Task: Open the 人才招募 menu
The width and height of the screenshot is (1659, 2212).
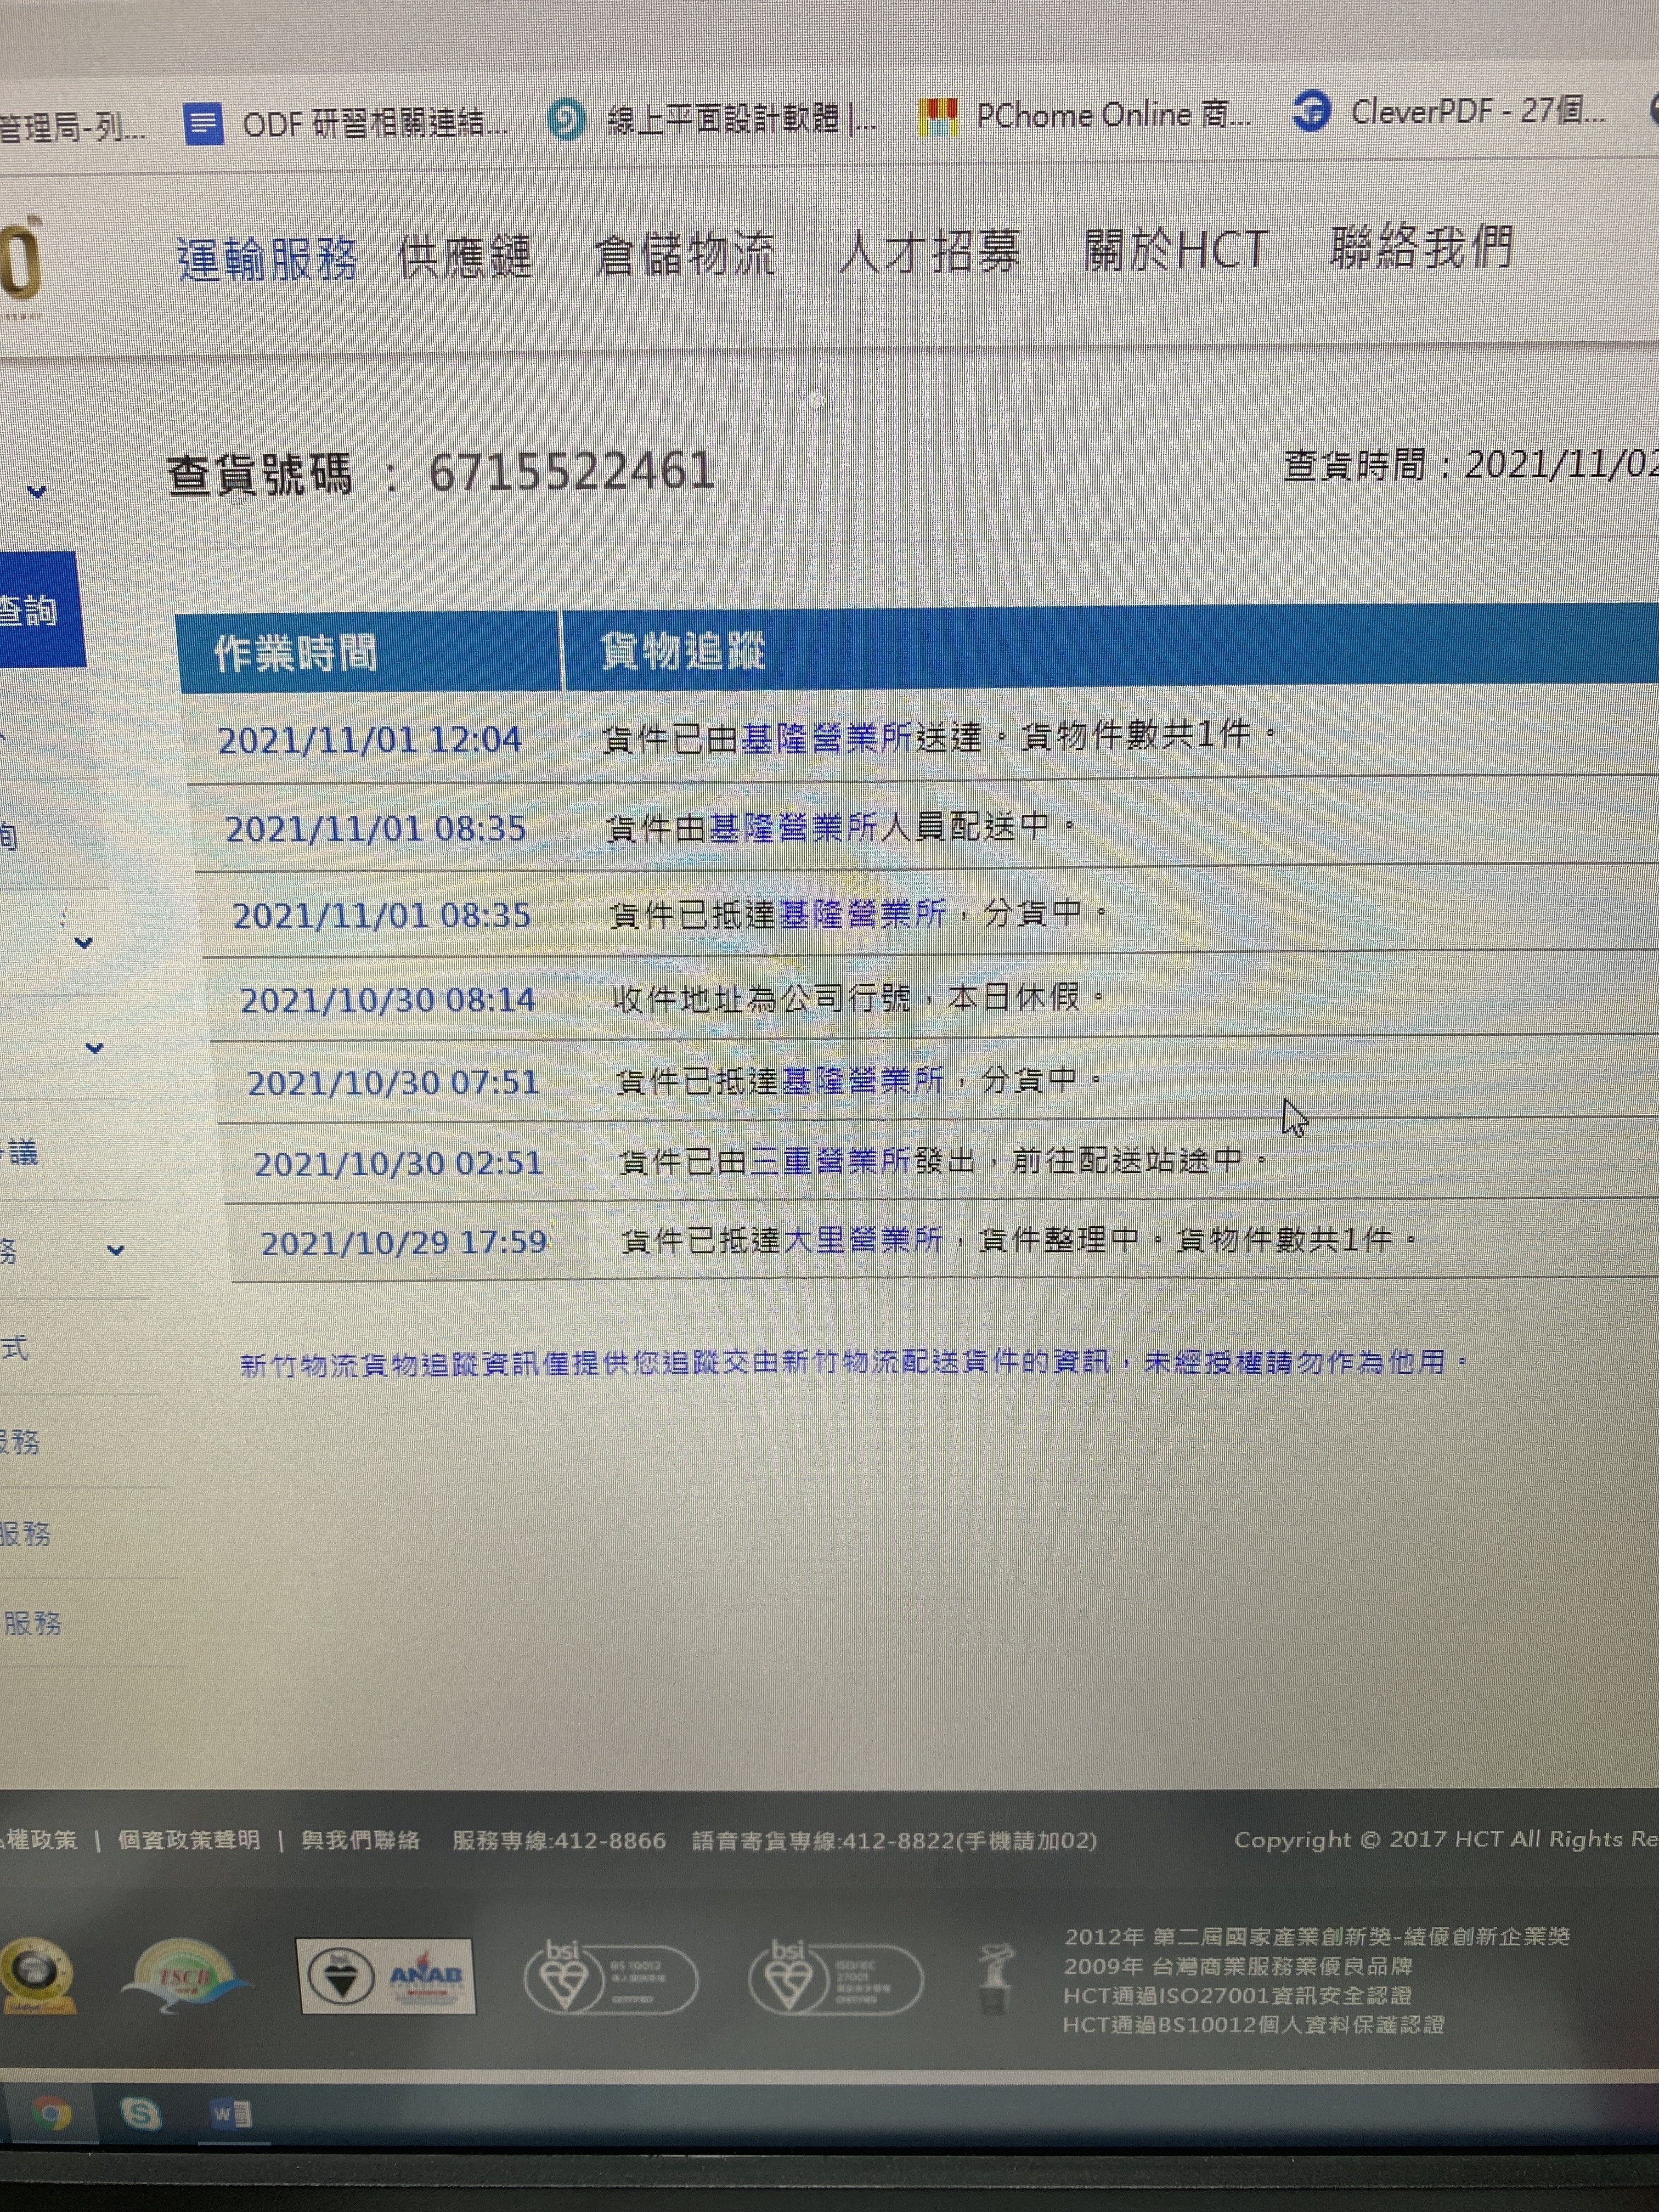Action: [930, 251]
